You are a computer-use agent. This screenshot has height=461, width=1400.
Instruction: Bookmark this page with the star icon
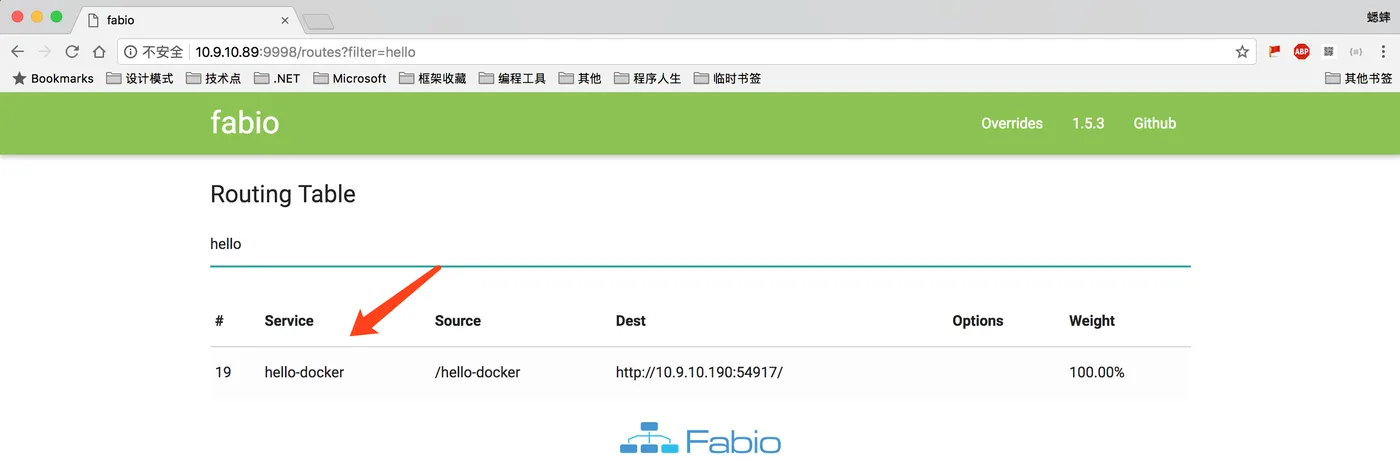click(1242, 52)
